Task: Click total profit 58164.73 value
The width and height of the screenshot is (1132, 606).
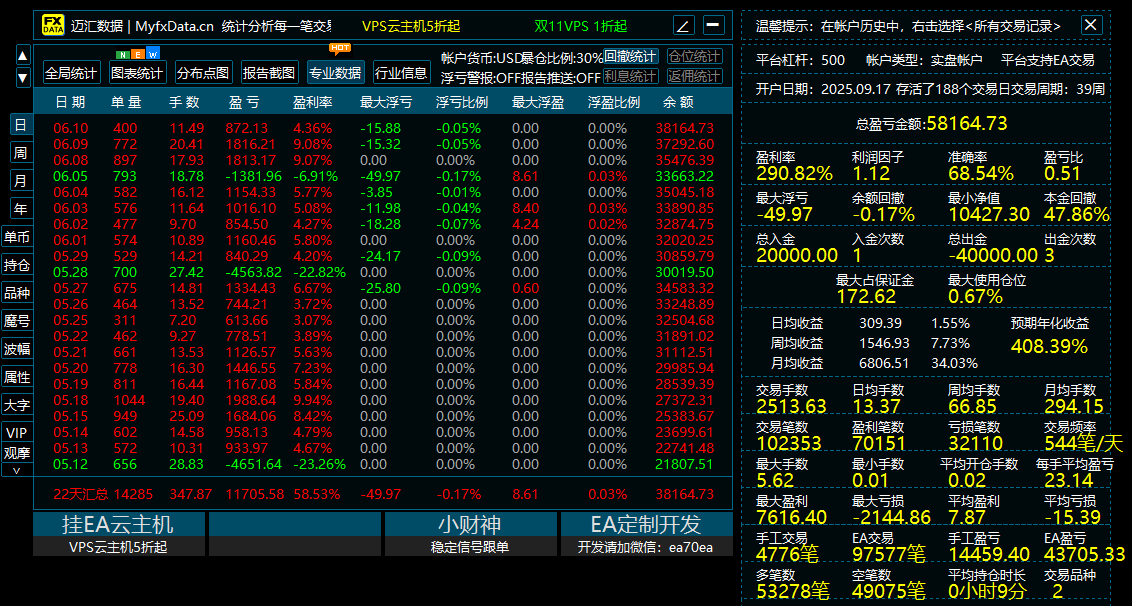Action: coord(967,124)
